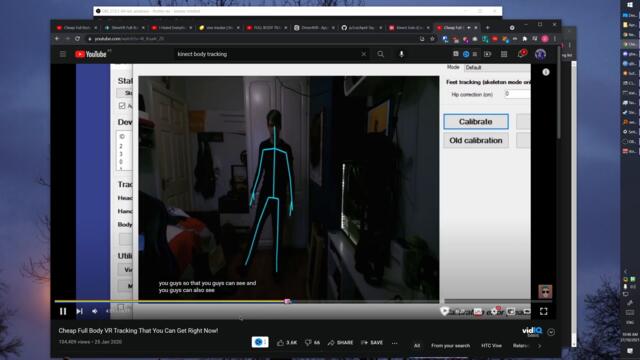Open the Chrome profile avatar
Screen dimensions: 640x360
(x=545, y=39)
